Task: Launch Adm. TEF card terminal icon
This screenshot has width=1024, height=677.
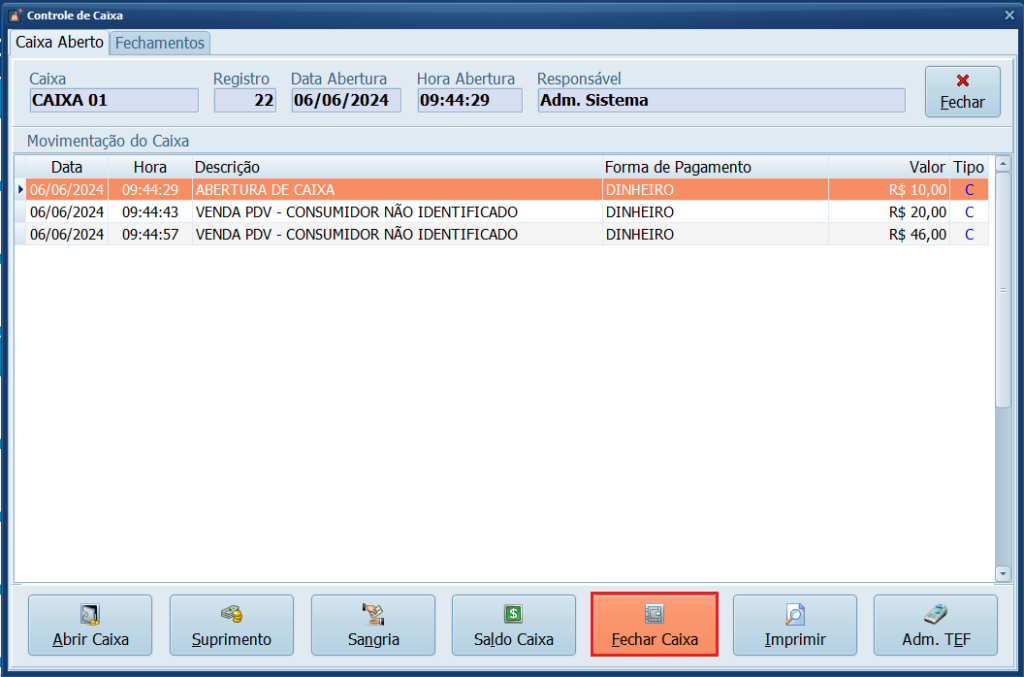Action: (x=935, y=614)
